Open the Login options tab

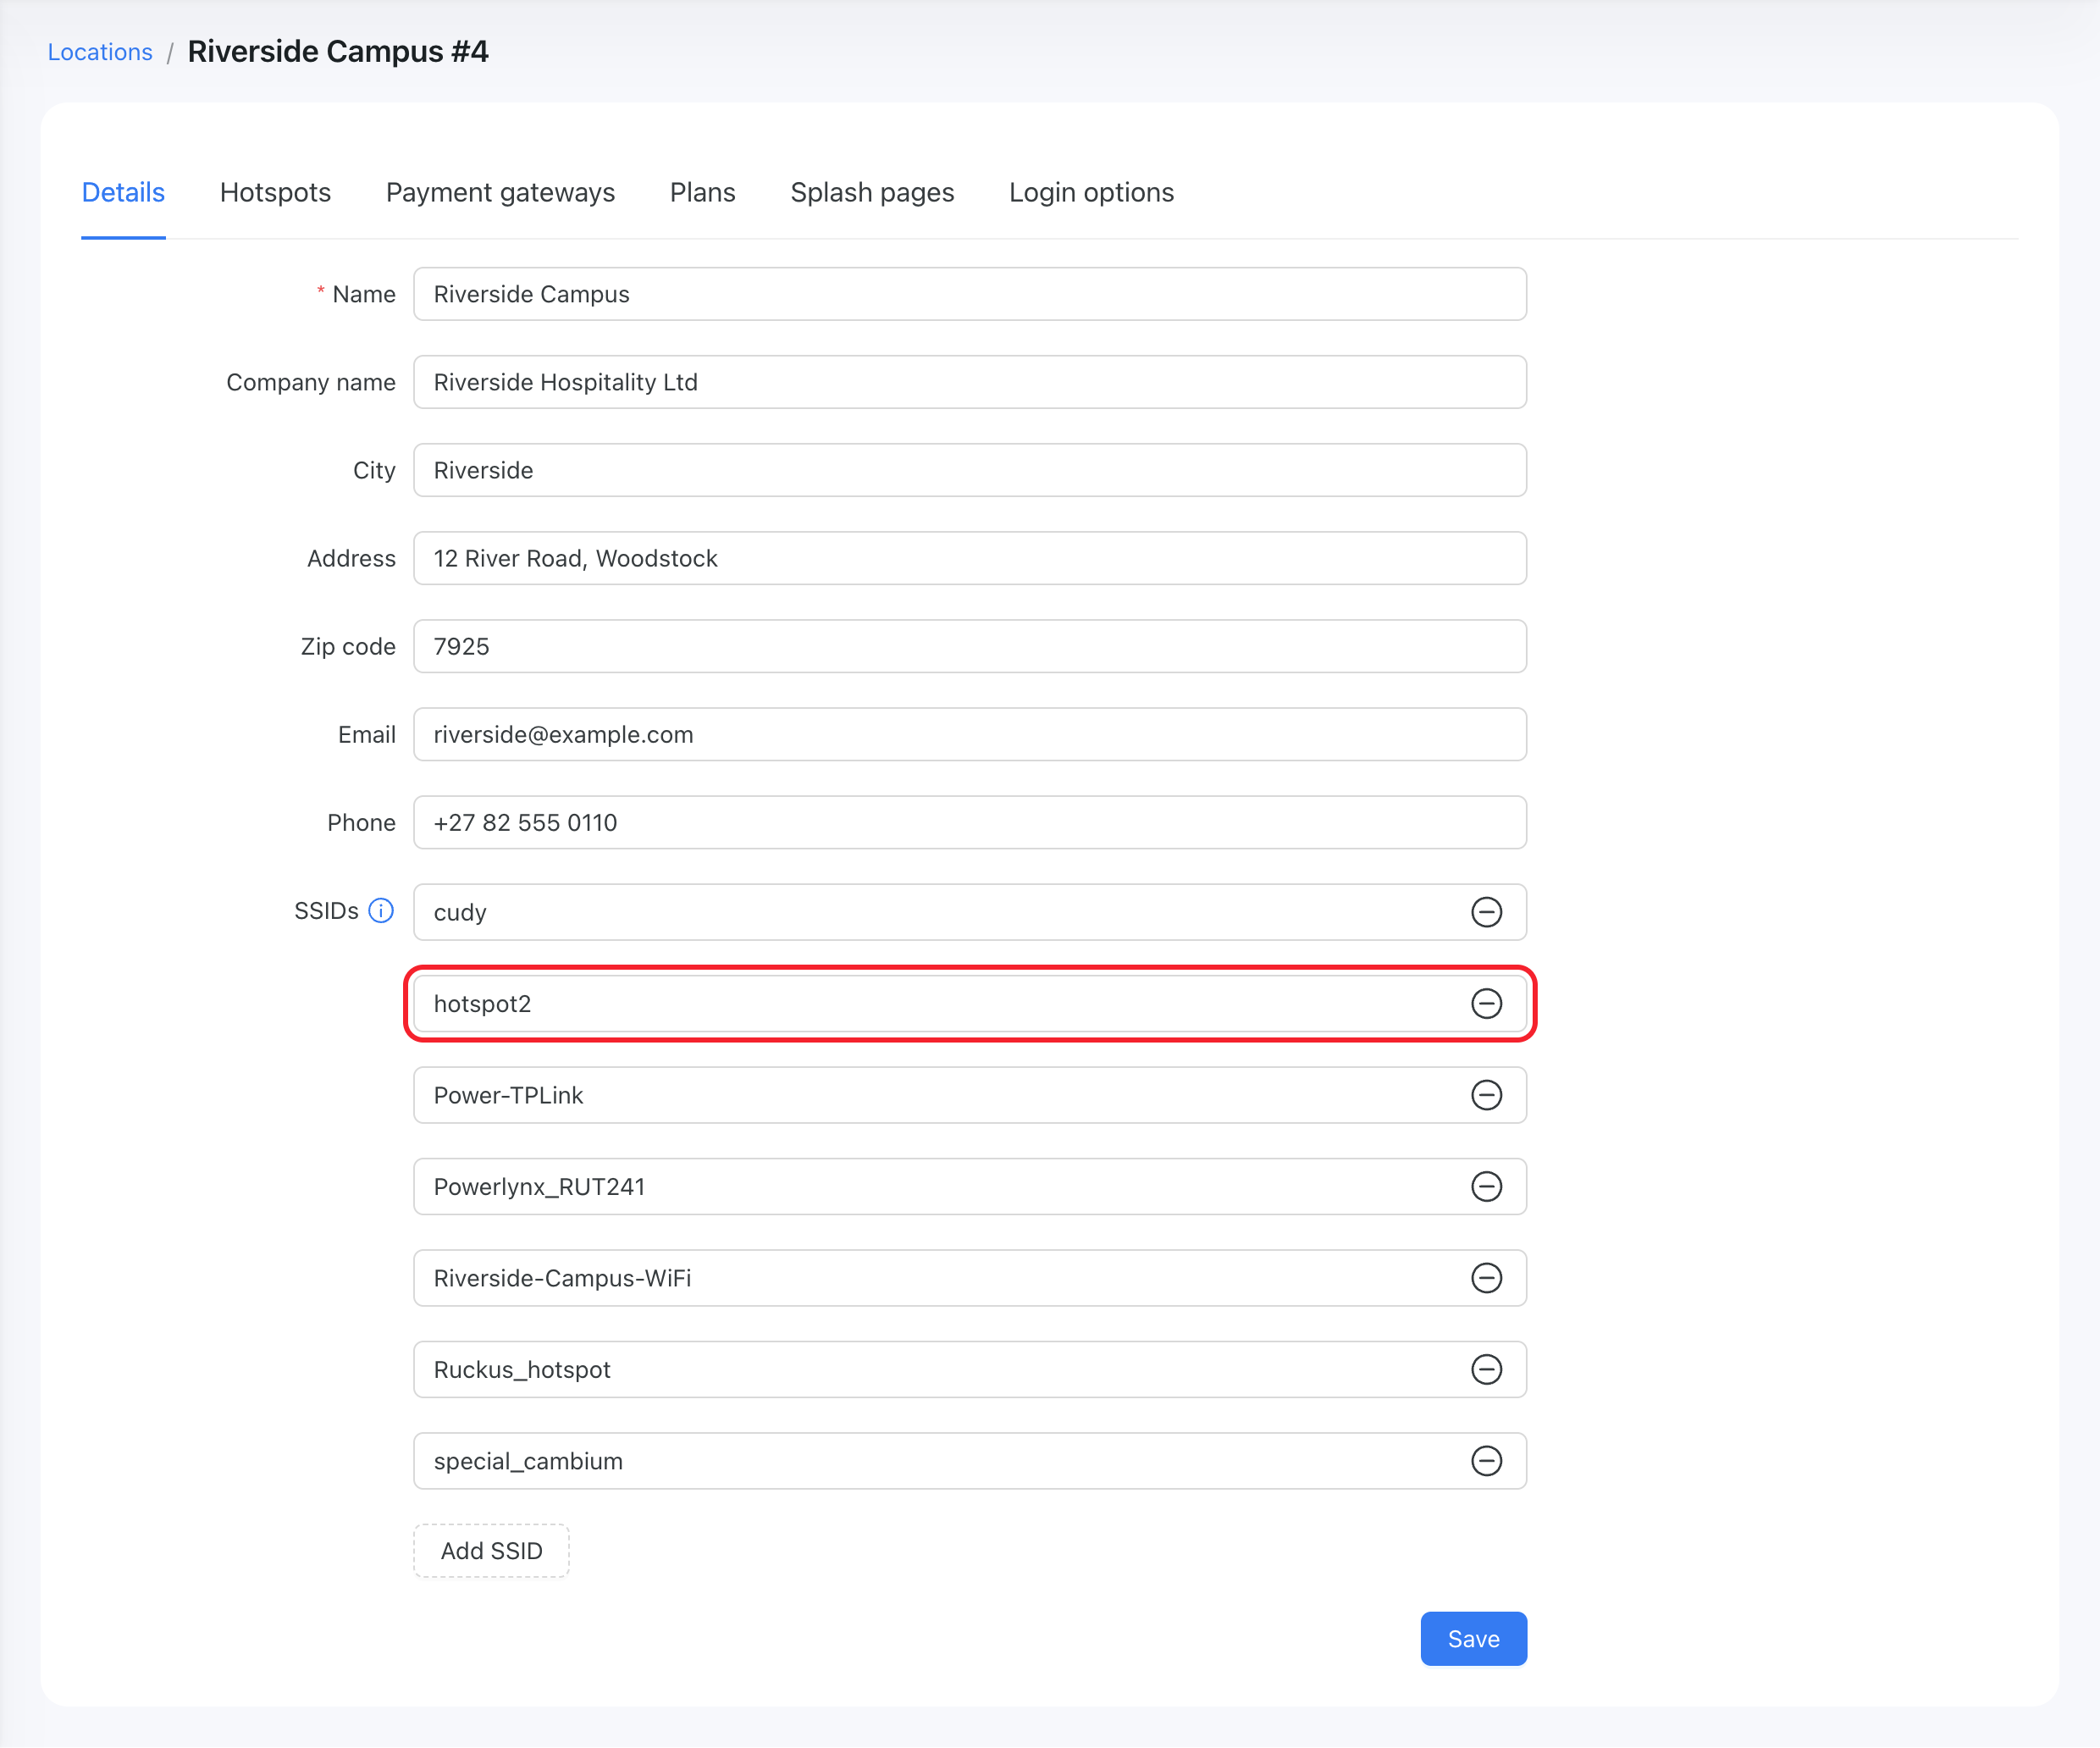click(1091, 192)
